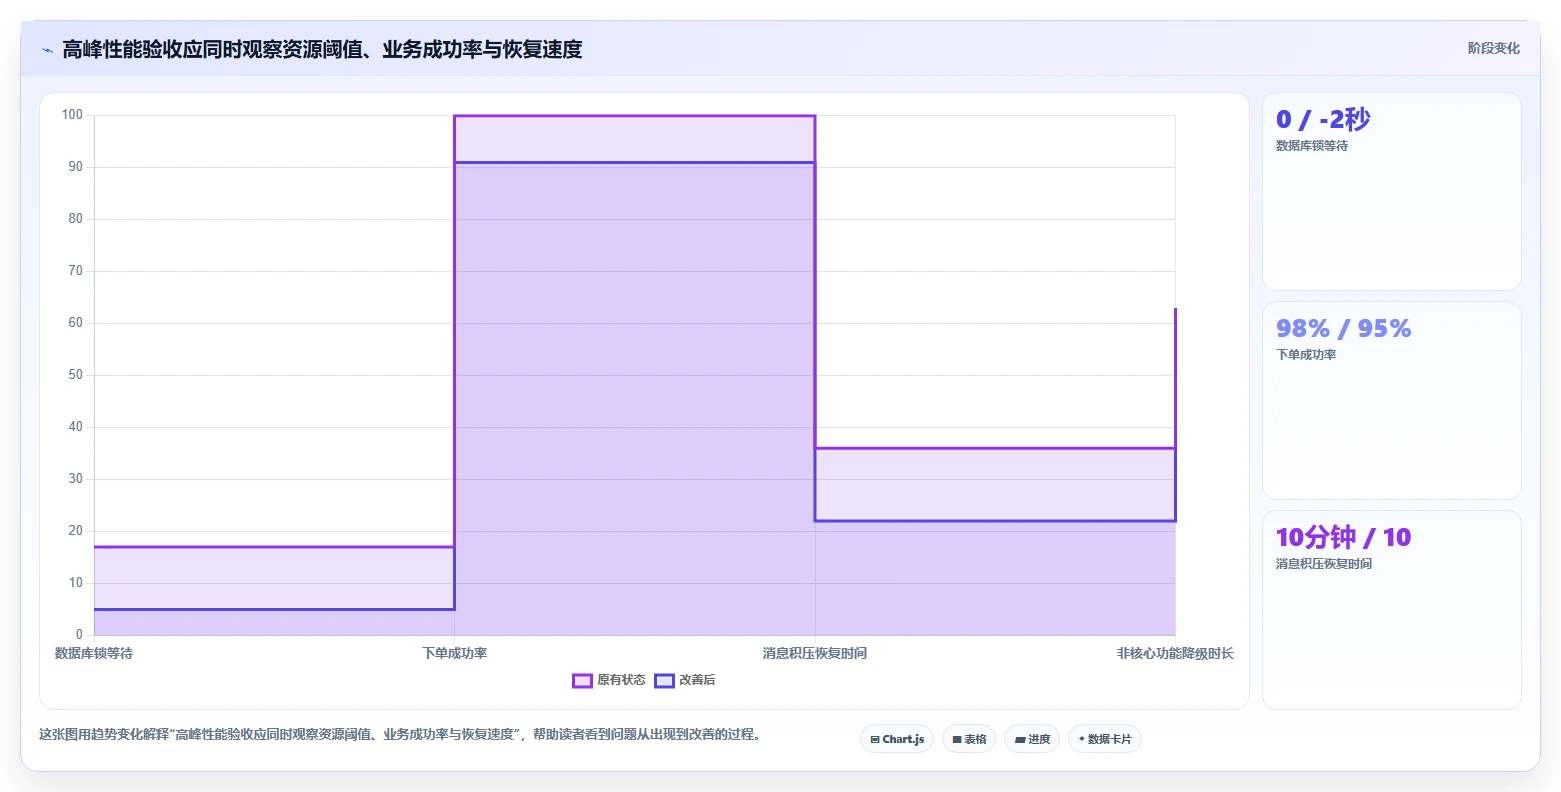Viewport: 1561px width, 792px height.
Task: Click the 非核心功能降级时长 x-axis label
Action: [1175, 653]
